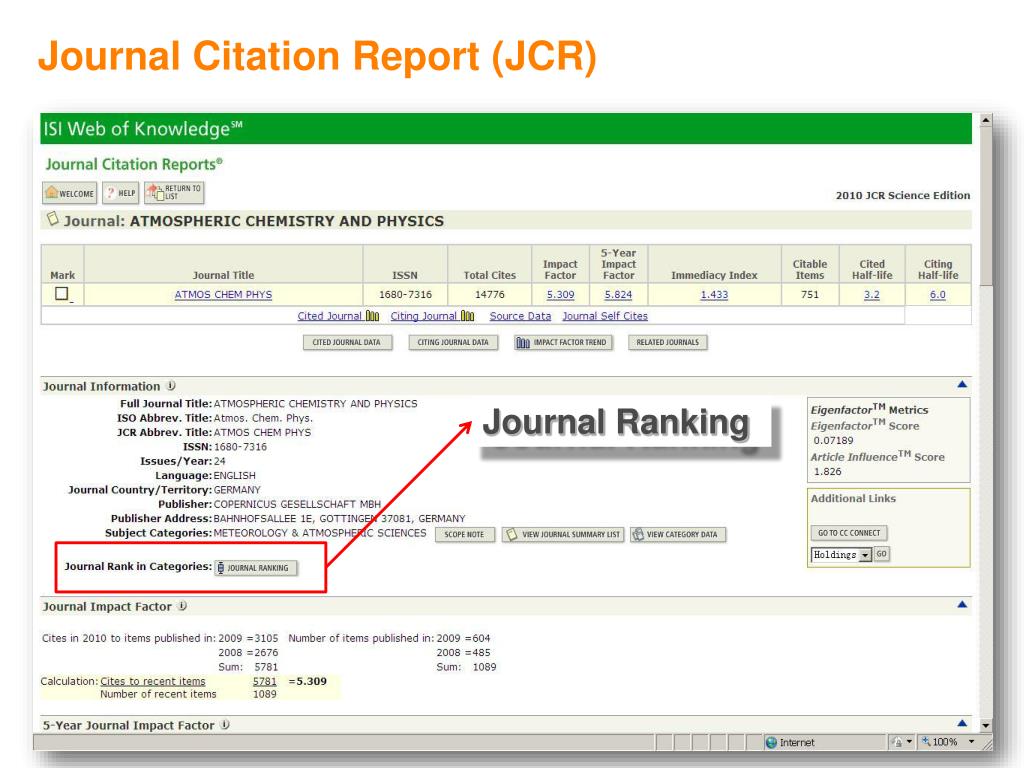Open the Citing Journal link
The width and height of the screenshot is (1024, 768).
tap(423, 316)
